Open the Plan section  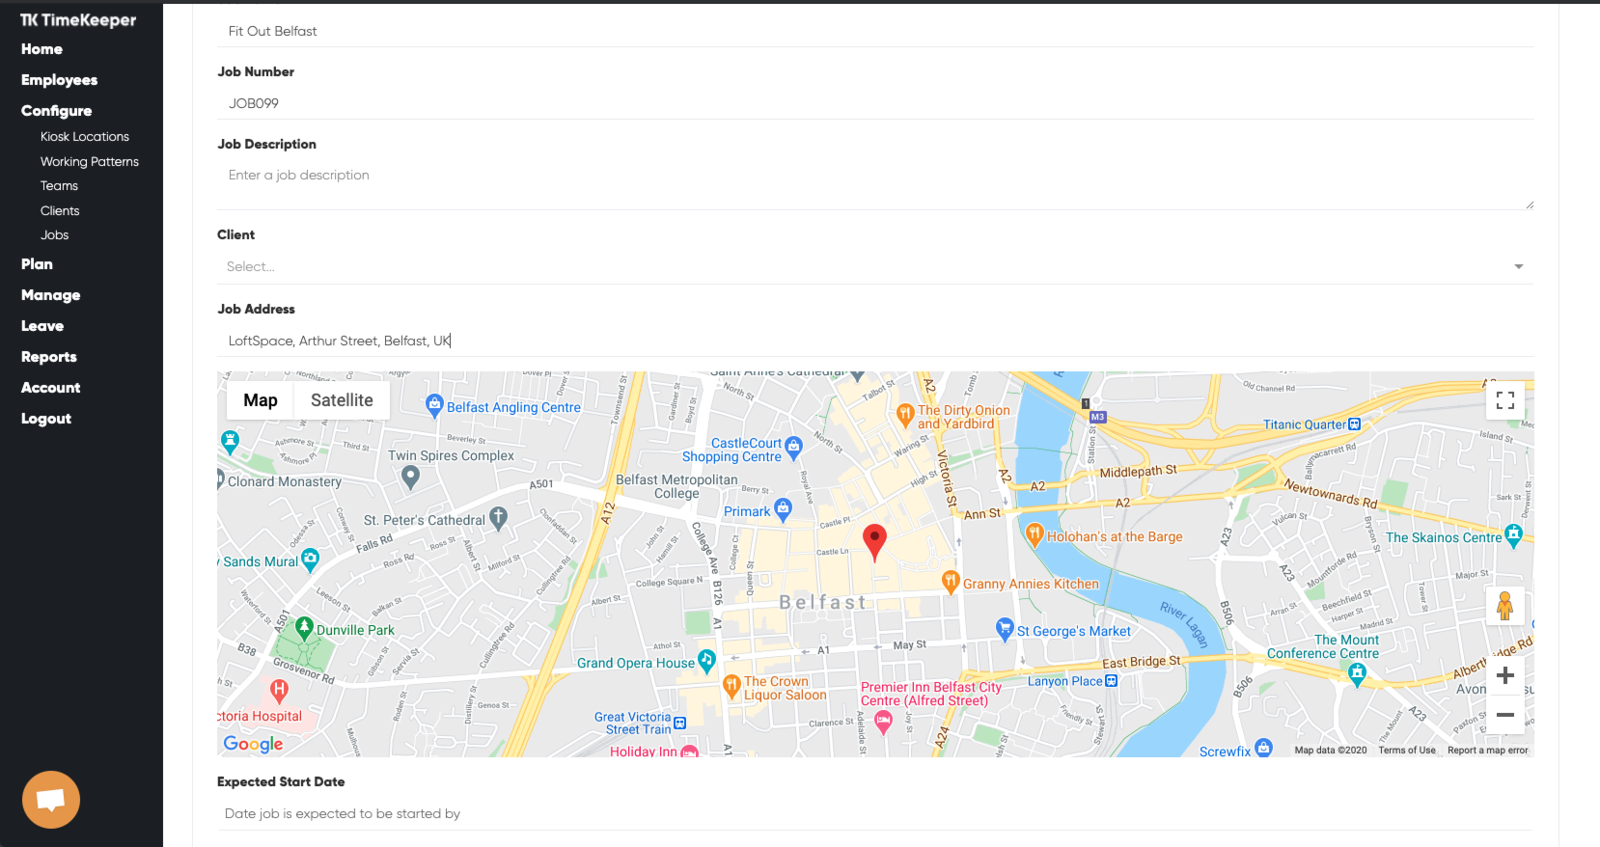[x=37, y=264]
